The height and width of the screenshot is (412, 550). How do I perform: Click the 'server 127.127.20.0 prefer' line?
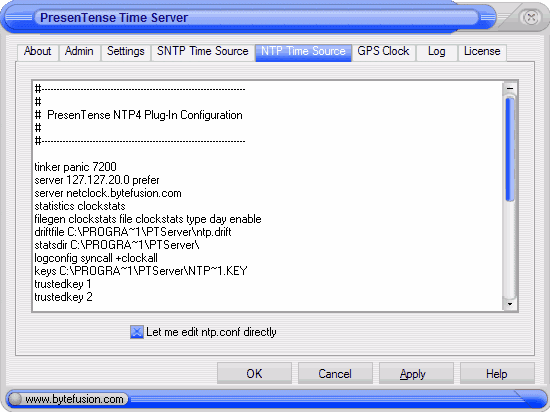(x=97, y=180)
